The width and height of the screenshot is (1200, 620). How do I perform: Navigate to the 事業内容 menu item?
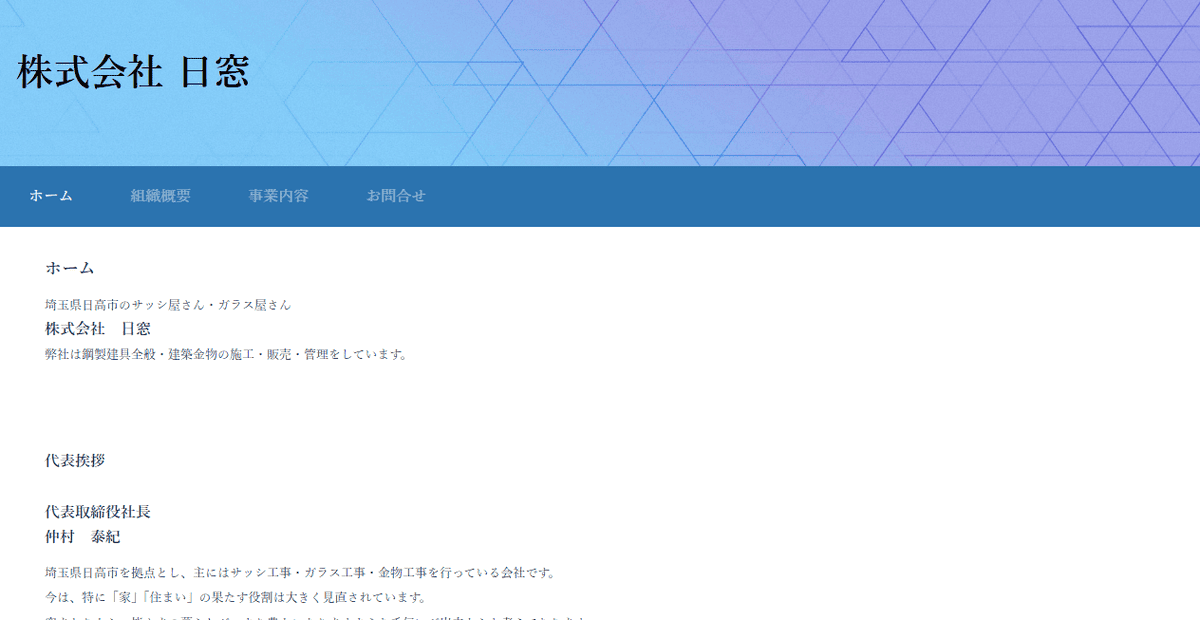[x=277, y=196]
